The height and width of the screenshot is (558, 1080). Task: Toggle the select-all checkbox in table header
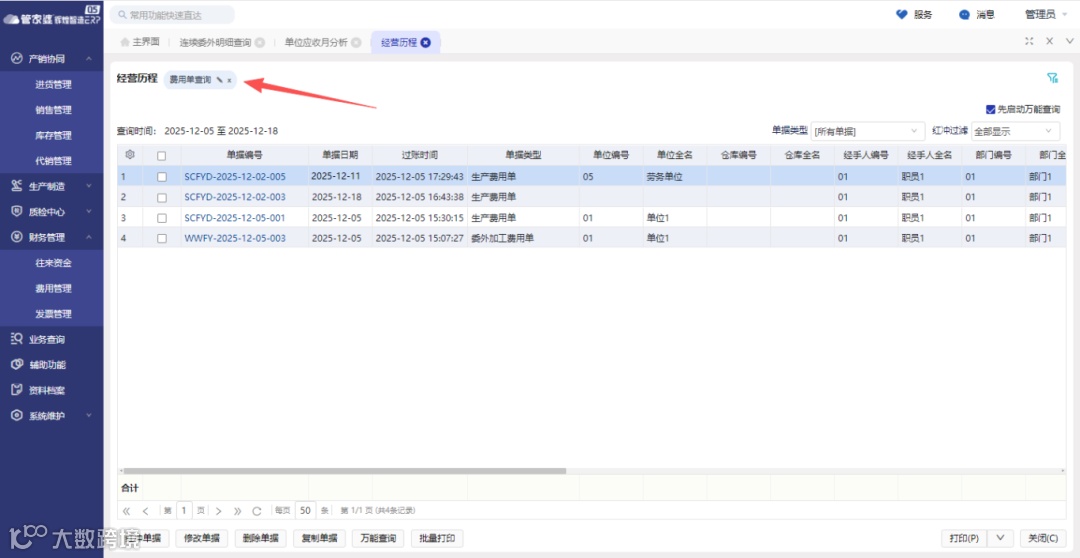[x=162, y=156]
